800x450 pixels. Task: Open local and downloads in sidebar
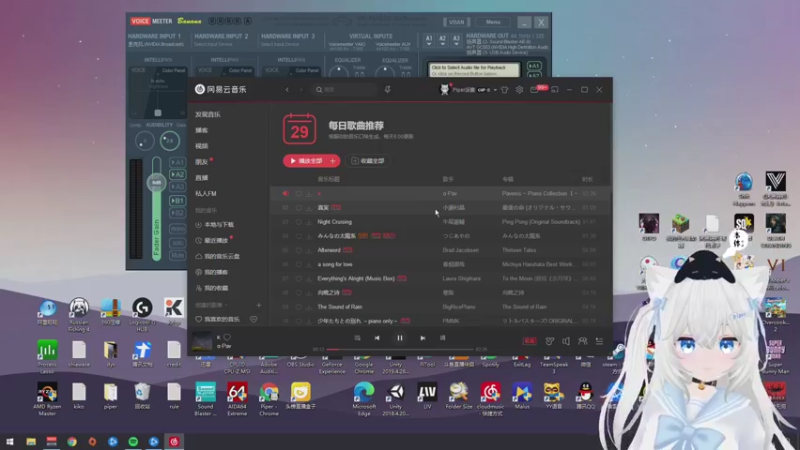click(215, 224)
